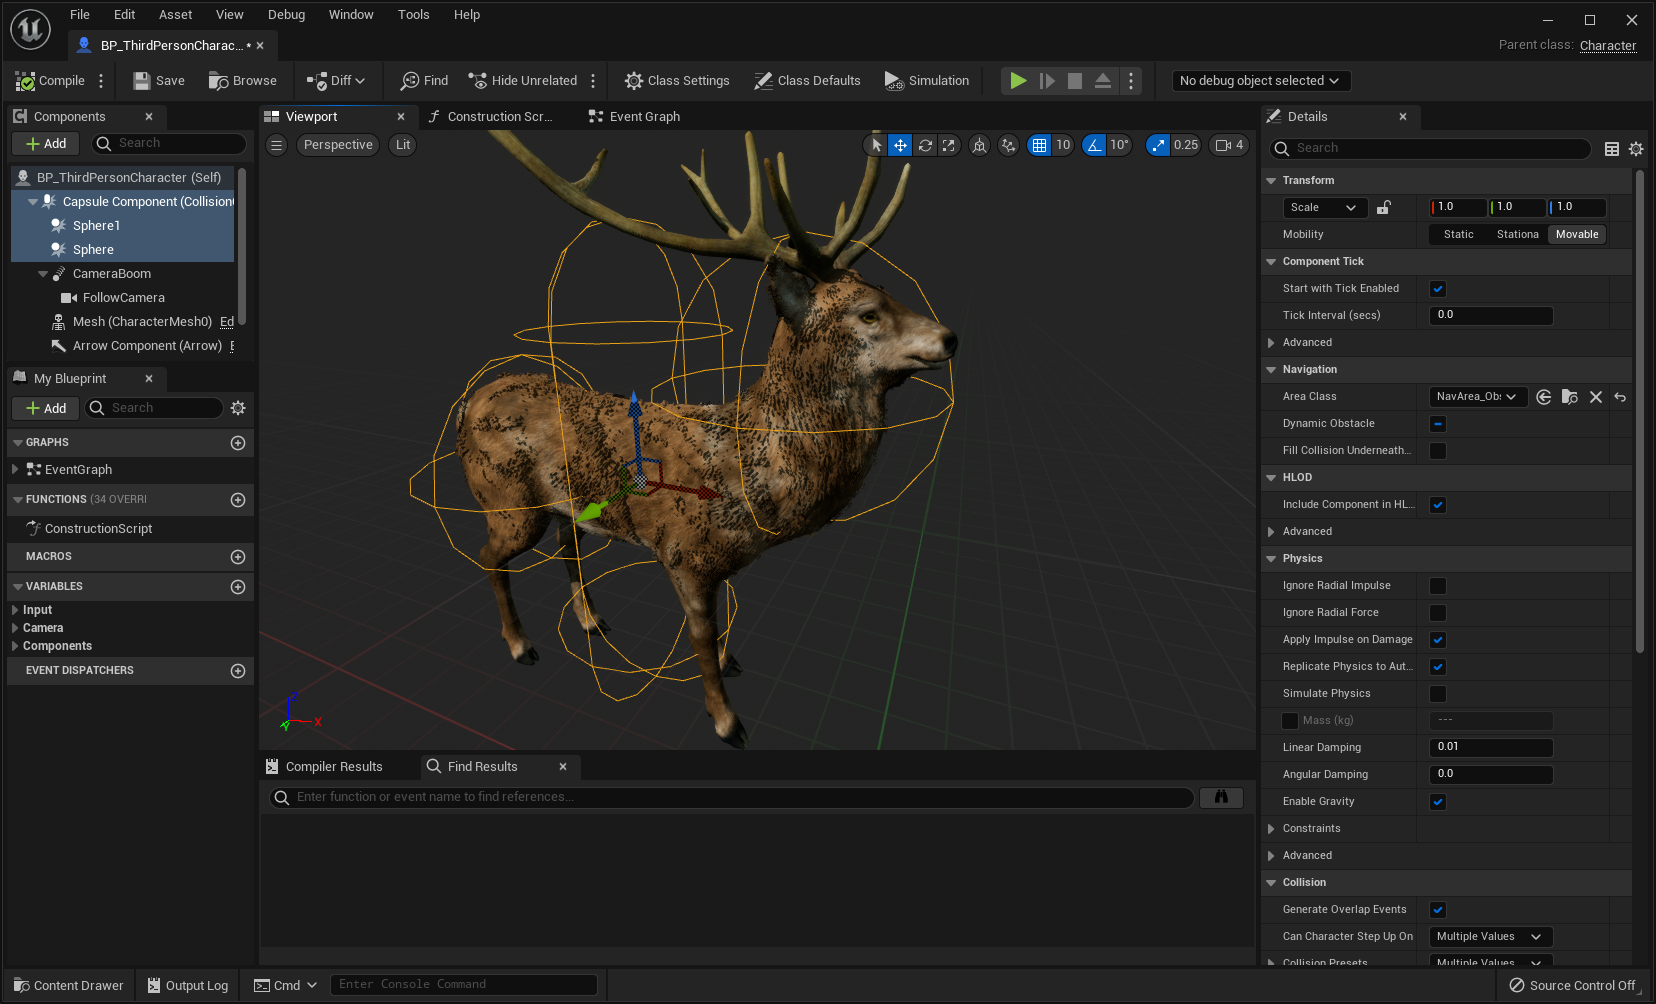Image resolution: width=1656 pixels, height=1004 pixels.
Task: Toggle the world/local coordinate space icon
Action: (x=980, y=145)
